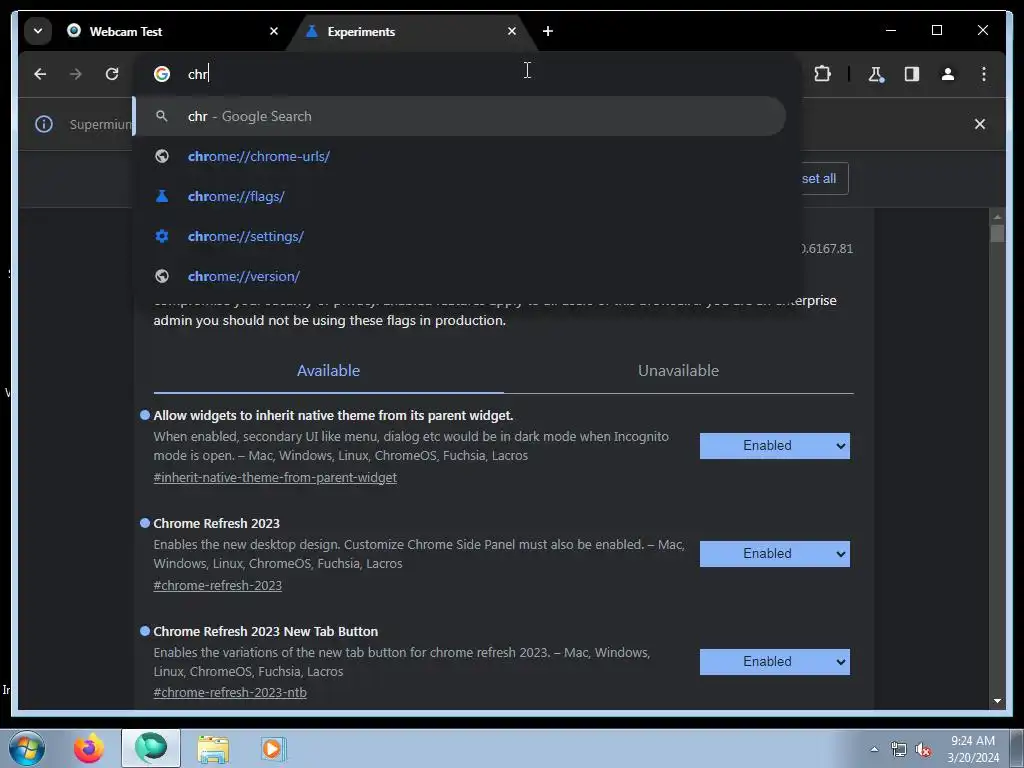1024x768 pixels.
Task: Open #chrome-refresh-2023 link
Action: (x=217, y=585)
